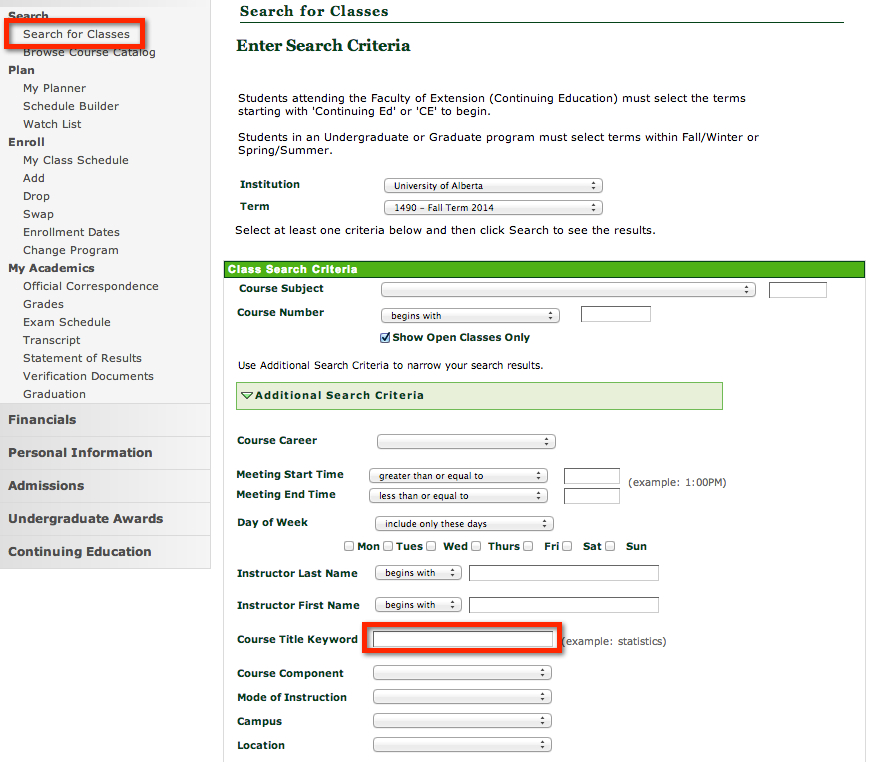Open Browse Course Catalog link

89,53
